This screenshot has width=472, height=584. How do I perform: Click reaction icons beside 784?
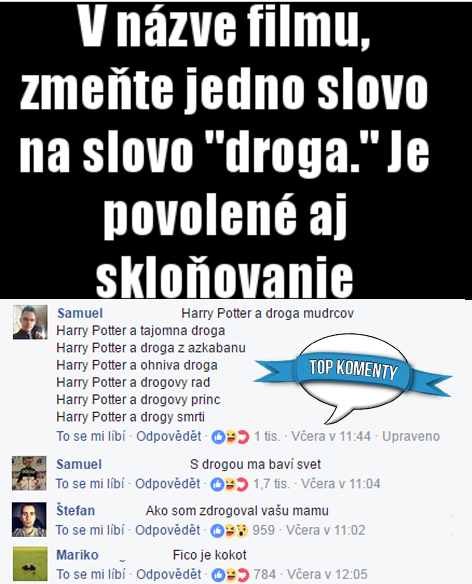[x=230, y=575]
